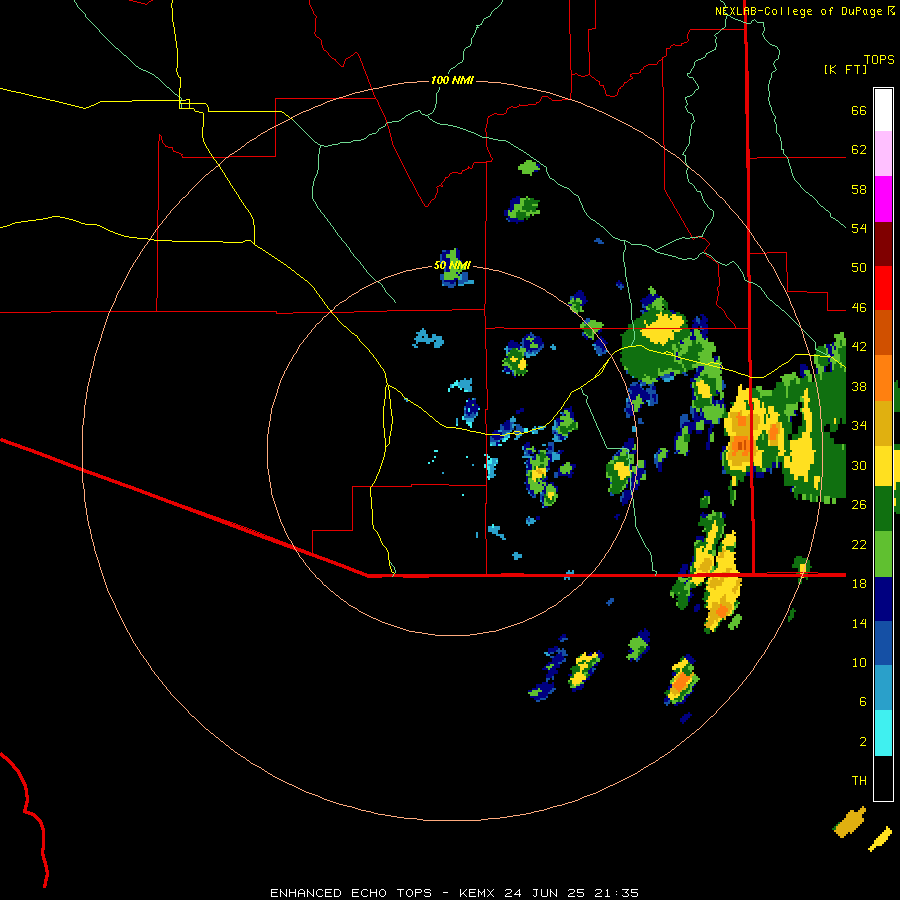Click the 58 value on legend scale
The height and width of the screenshot is (900, 900).
[x=859, y=189]
